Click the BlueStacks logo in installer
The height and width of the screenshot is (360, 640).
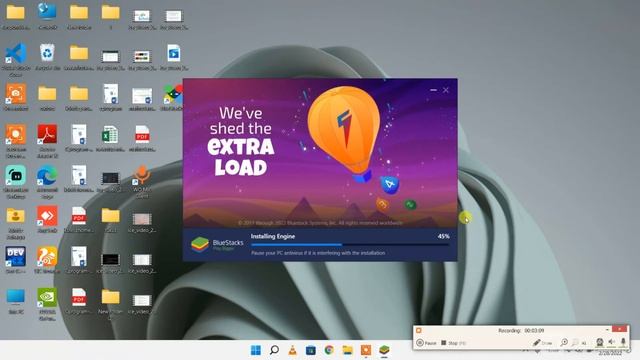200,244
